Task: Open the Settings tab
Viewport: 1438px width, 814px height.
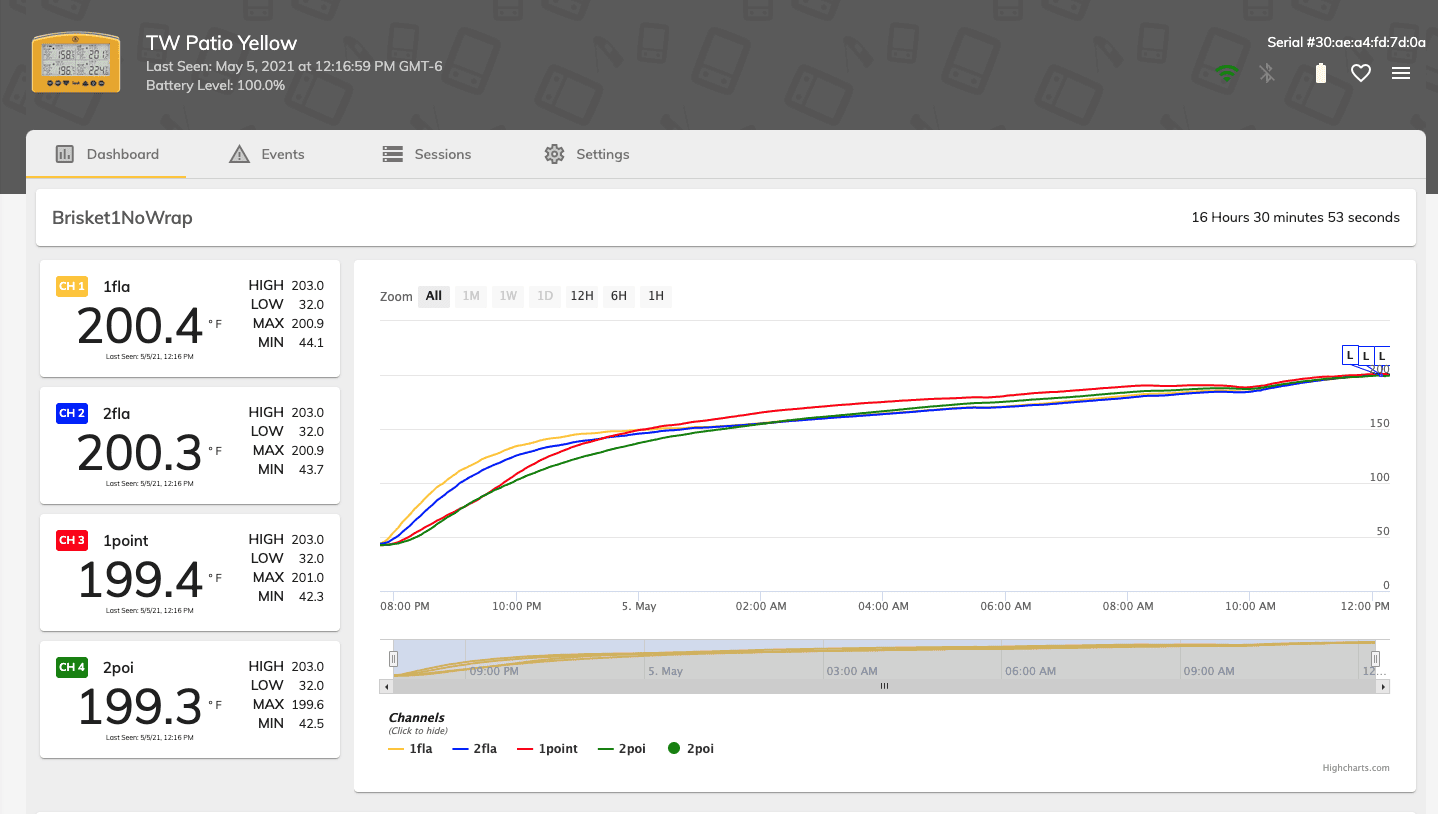Action: coord(587,155)
